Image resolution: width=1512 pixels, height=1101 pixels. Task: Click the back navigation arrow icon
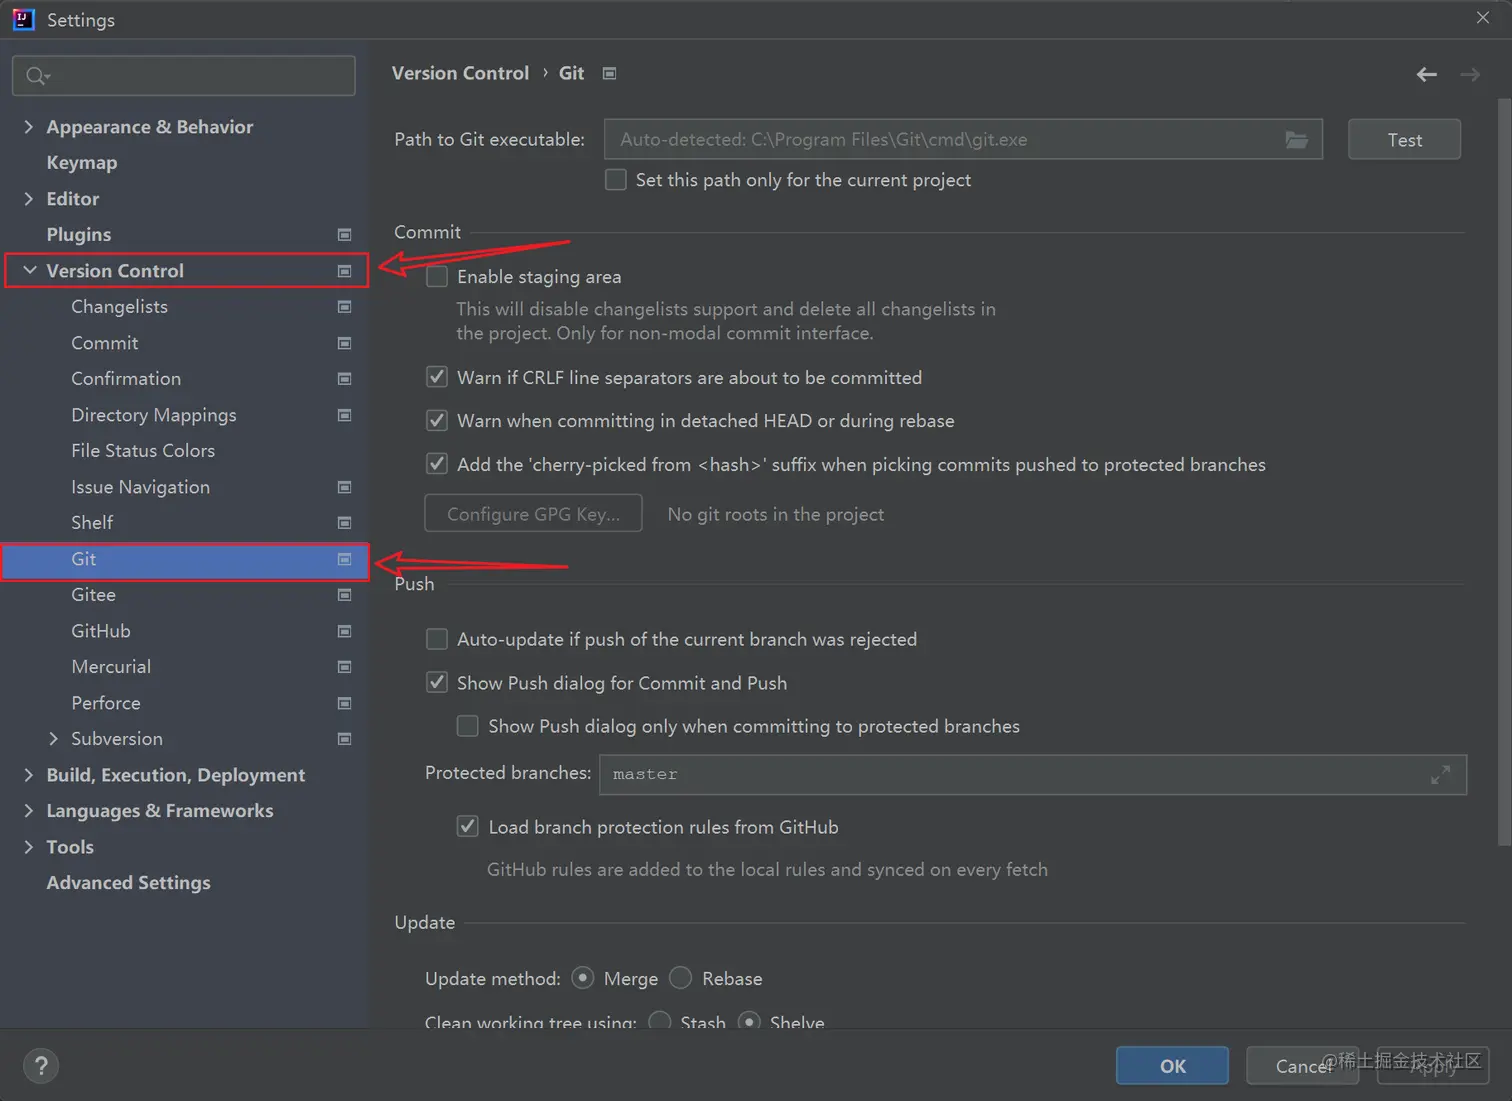1426,74
